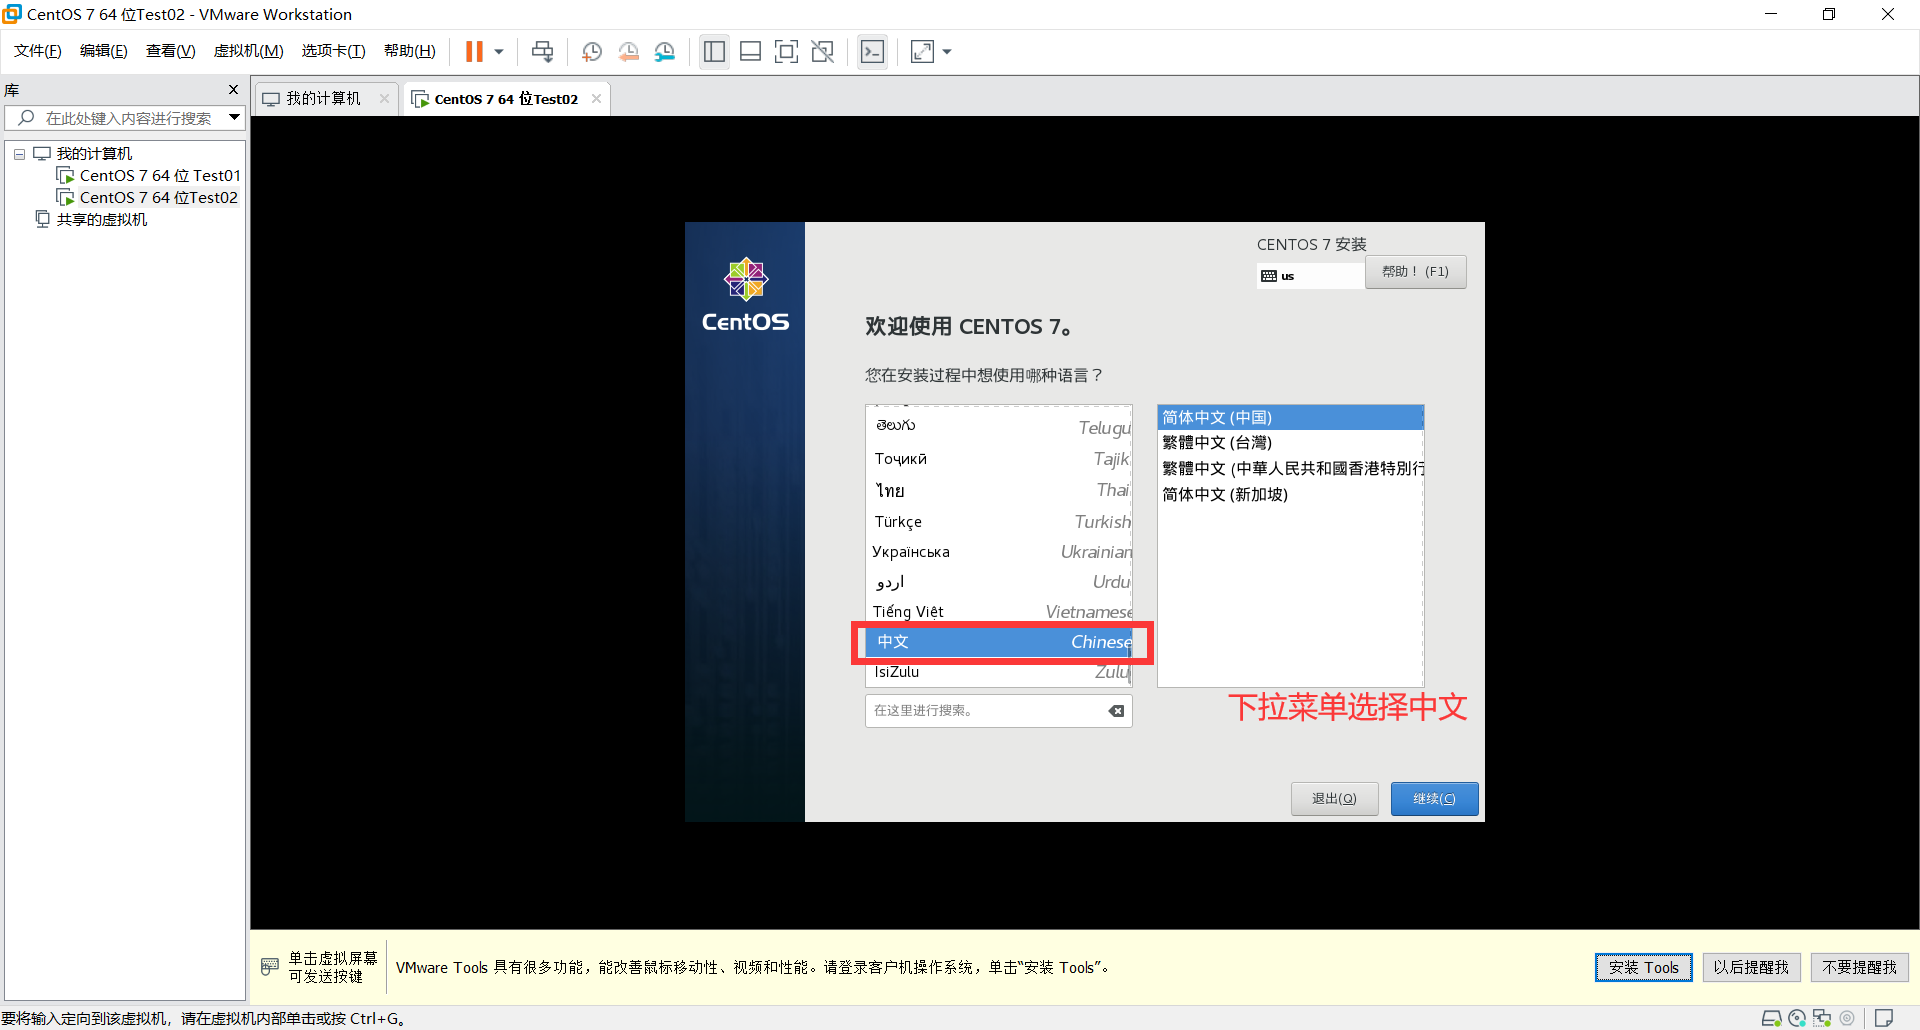
Task: Switch to Unity mode
Action: pyautogui.click(x=823, y=52)
